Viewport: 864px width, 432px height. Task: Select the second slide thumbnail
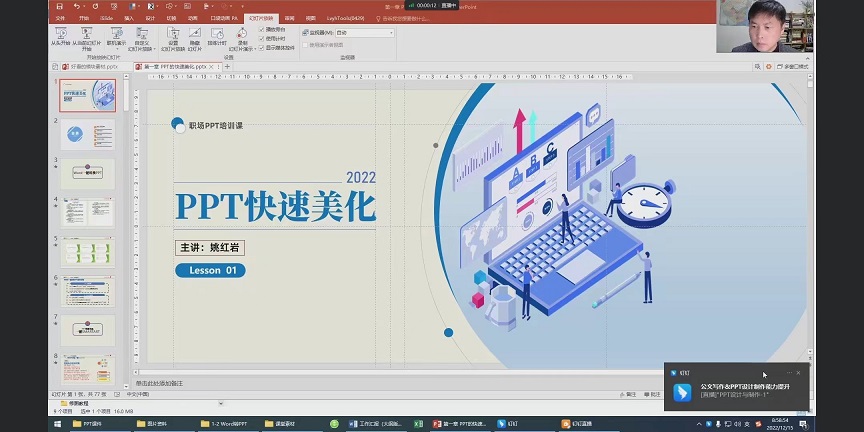(88, 133)
